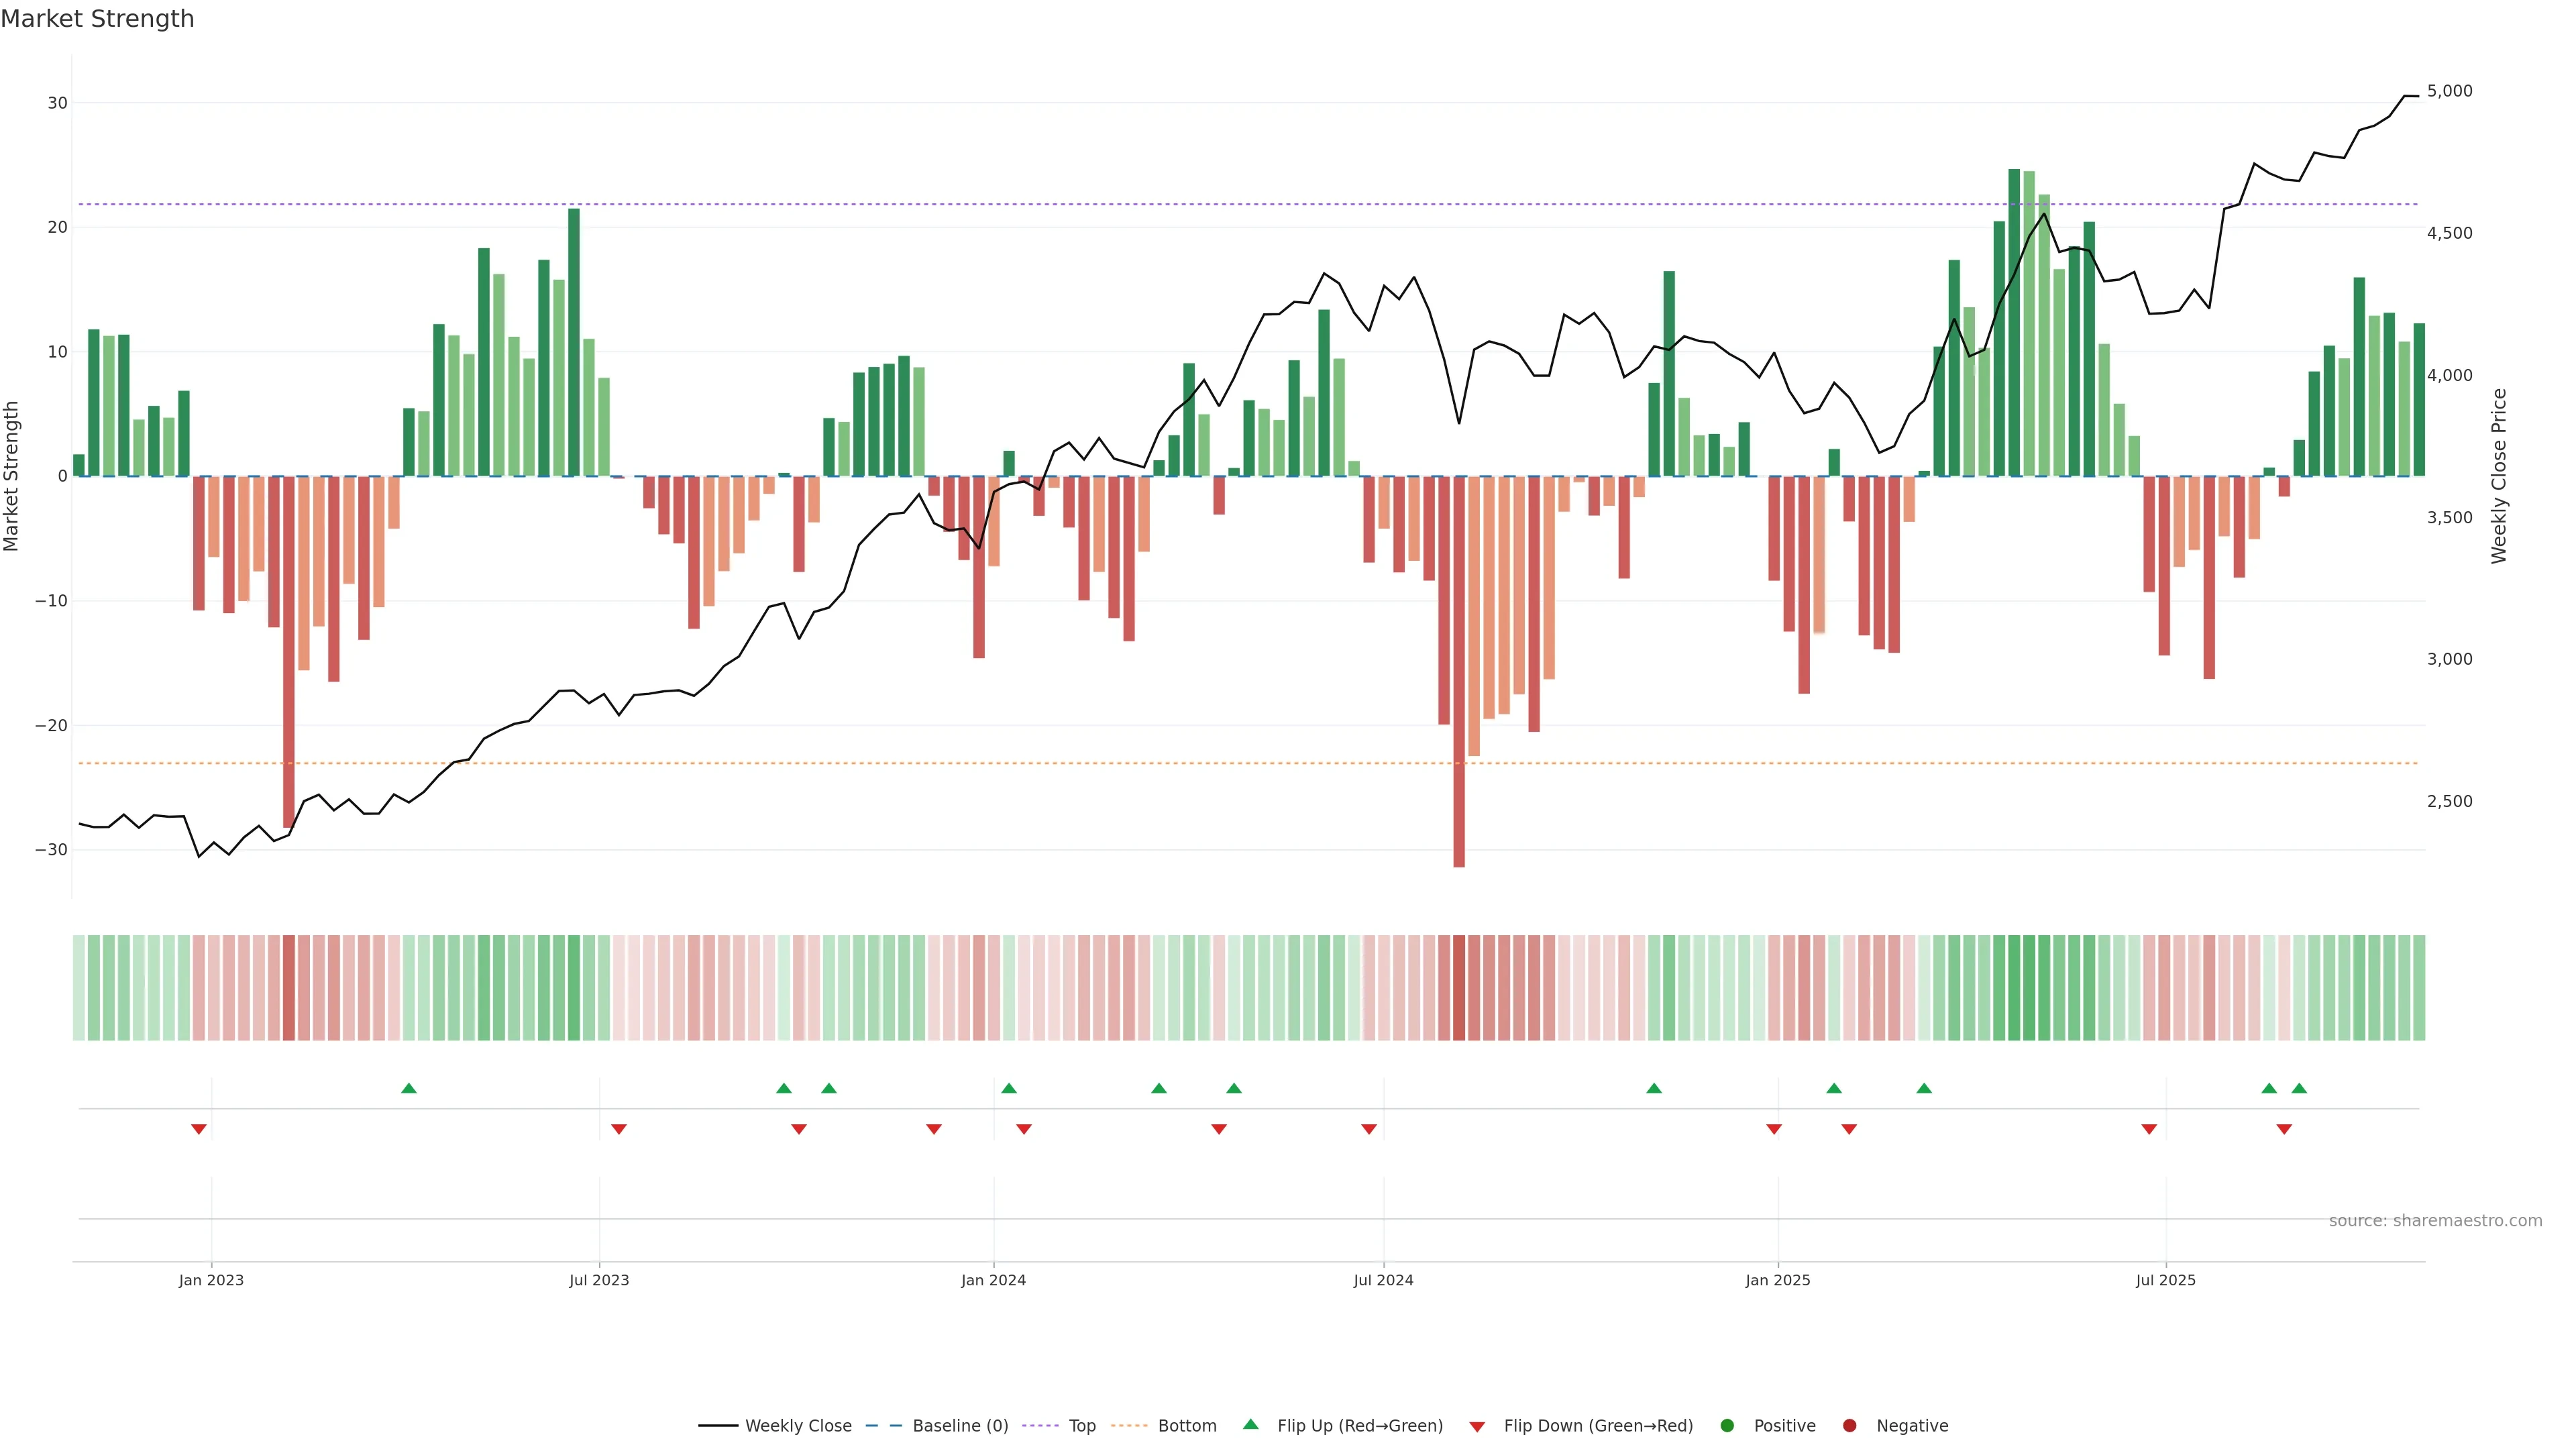Image resolution: width=2576 pixels, height=1449 pixels.
Task: Click the Weekly Close Price axis title
Action: coord(2499,476)
